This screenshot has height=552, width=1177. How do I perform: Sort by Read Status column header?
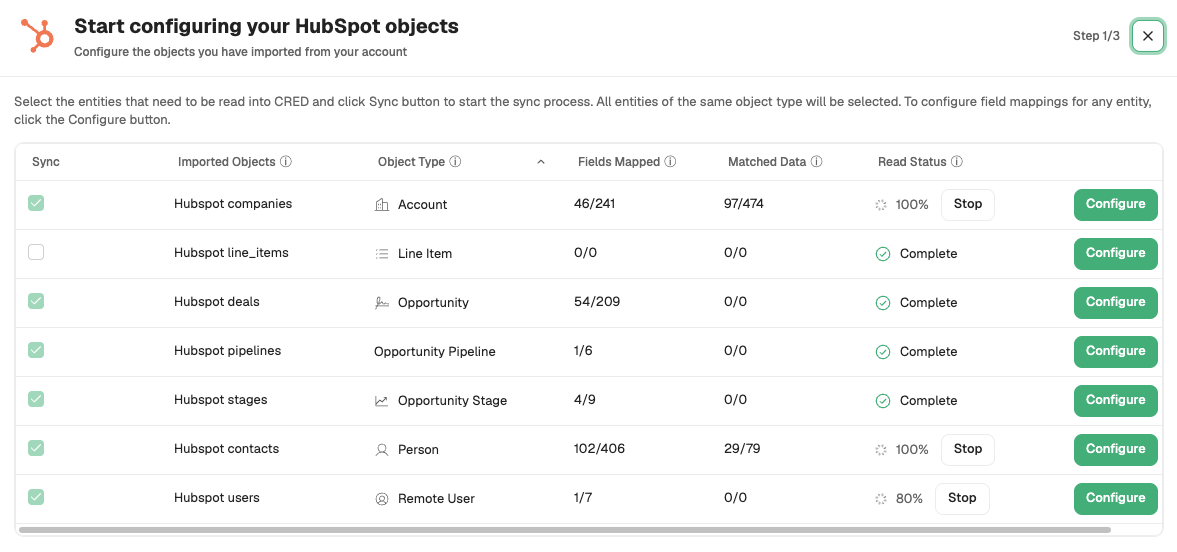pyautogui.click(x=912, y=161)
